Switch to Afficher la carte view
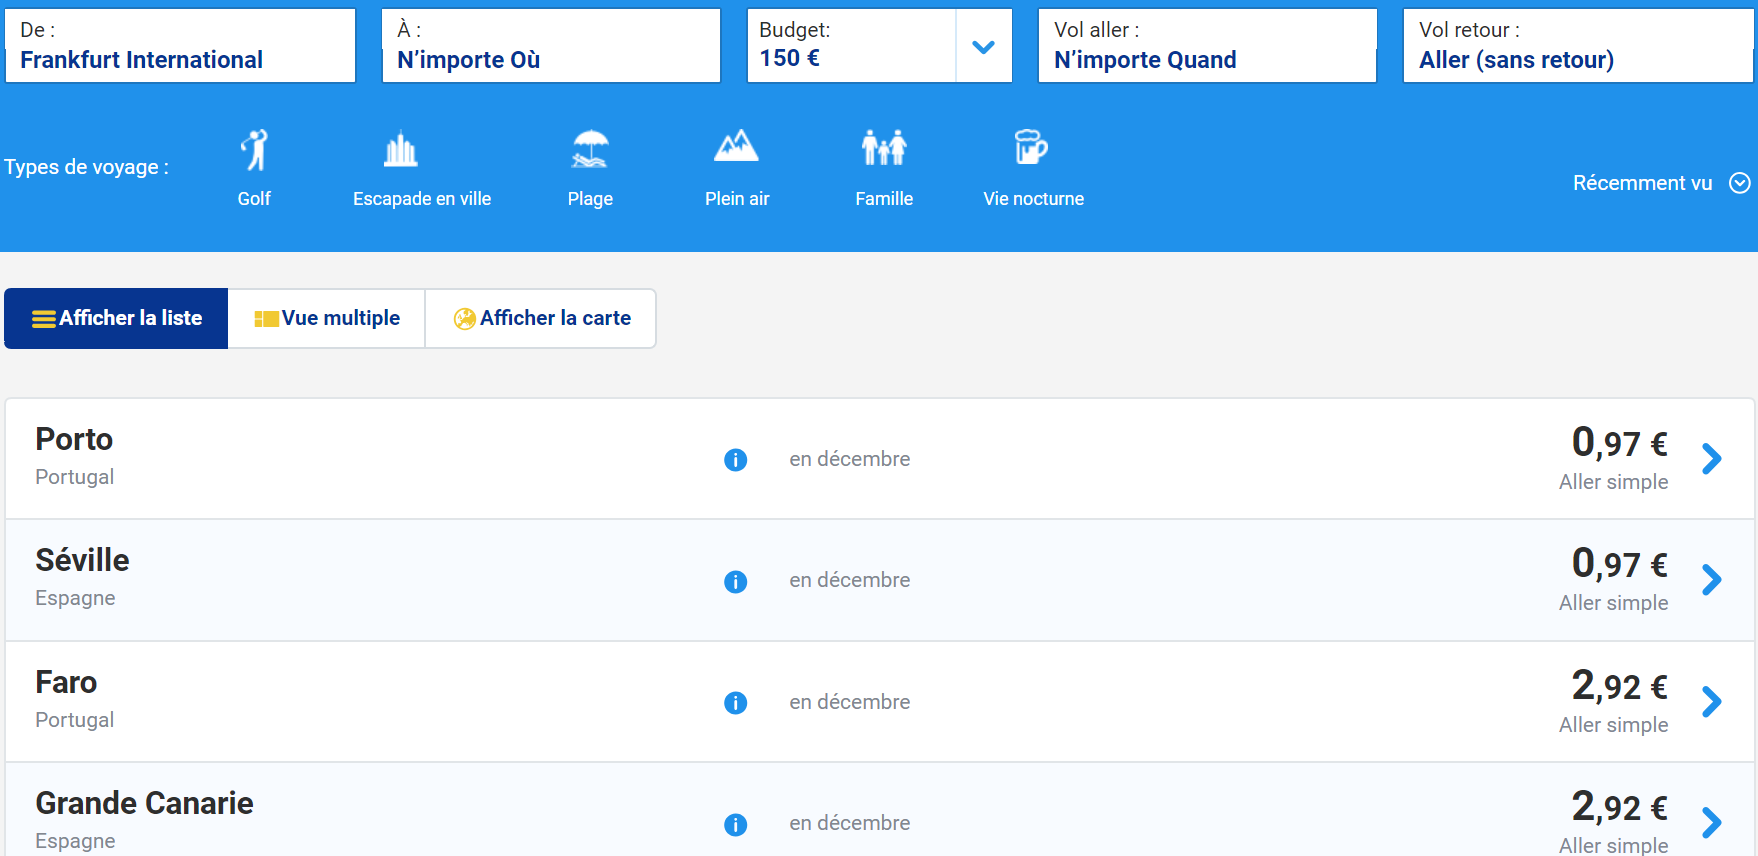The image size is (1758, 856). 541,319
